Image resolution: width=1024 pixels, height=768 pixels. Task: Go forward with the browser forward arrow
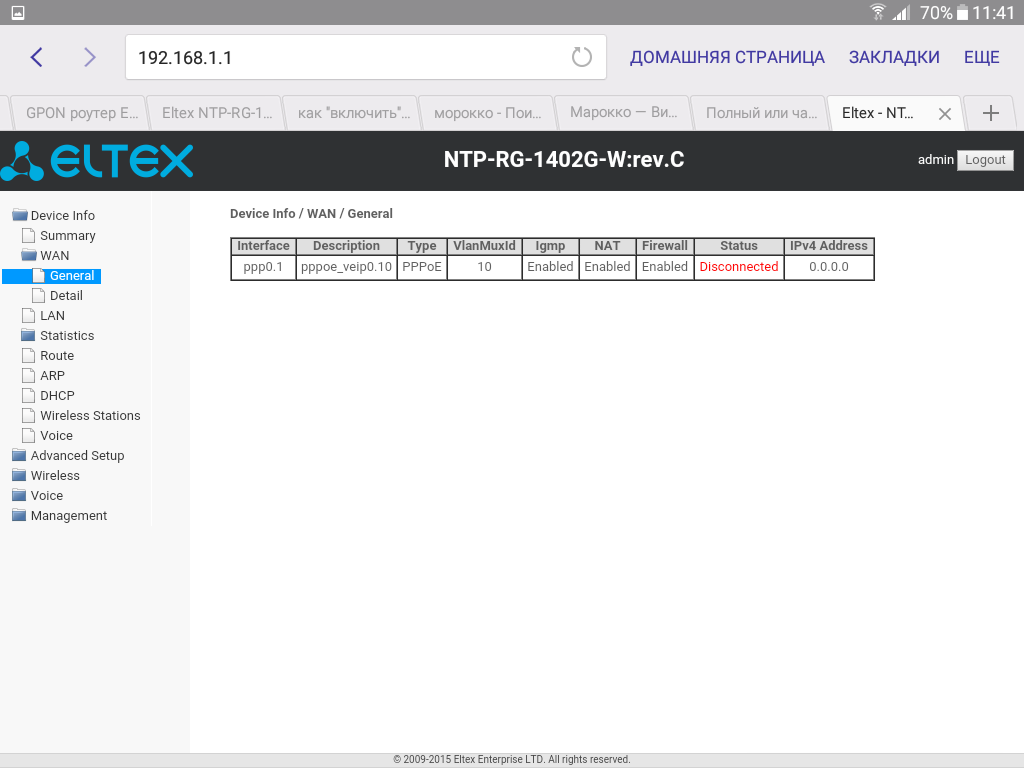tap(89, 57)
